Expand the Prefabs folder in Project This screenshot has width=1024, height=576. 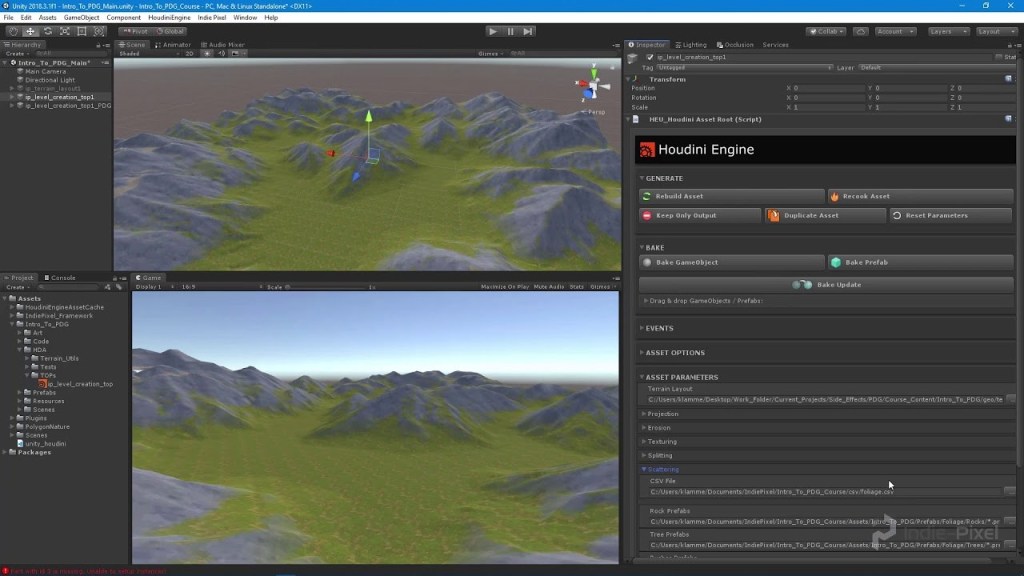point(20,392)
